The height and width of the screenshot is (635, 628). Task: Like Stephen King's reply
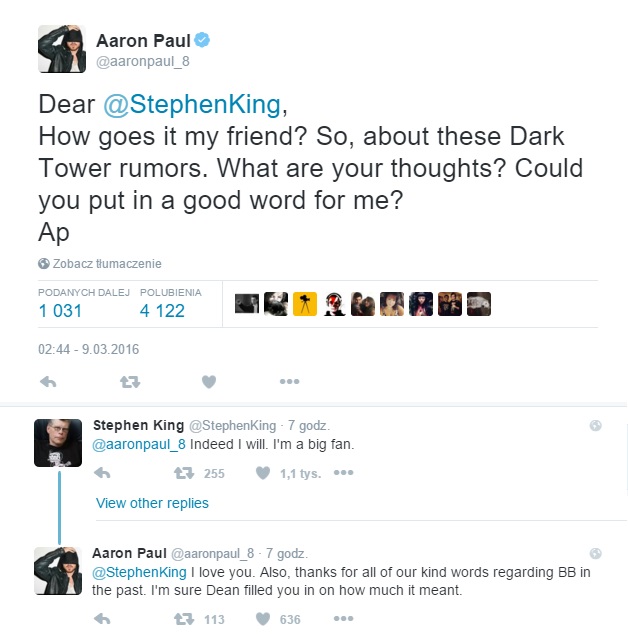(x=263, y=473)
